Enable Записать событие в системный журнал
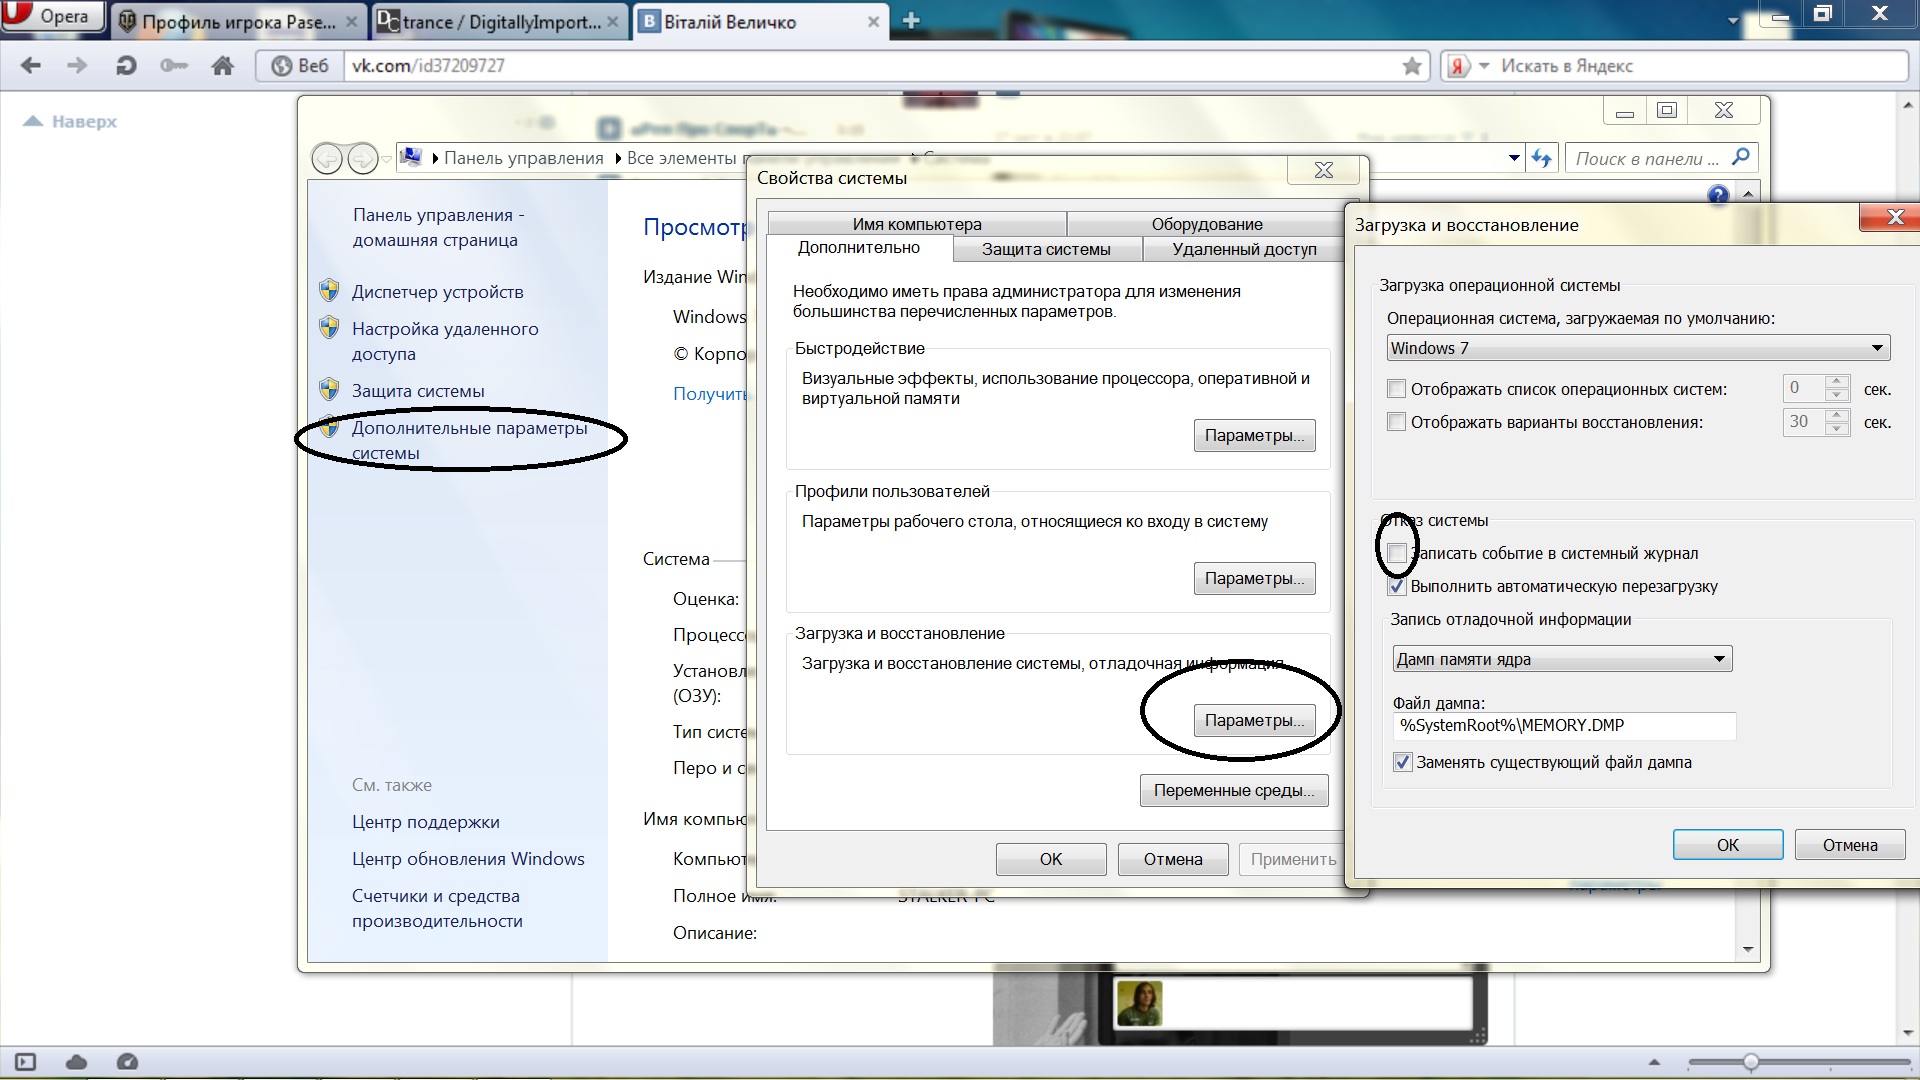The height and width of the screenshot is (1080, 1920). [x=1397, y=553]
